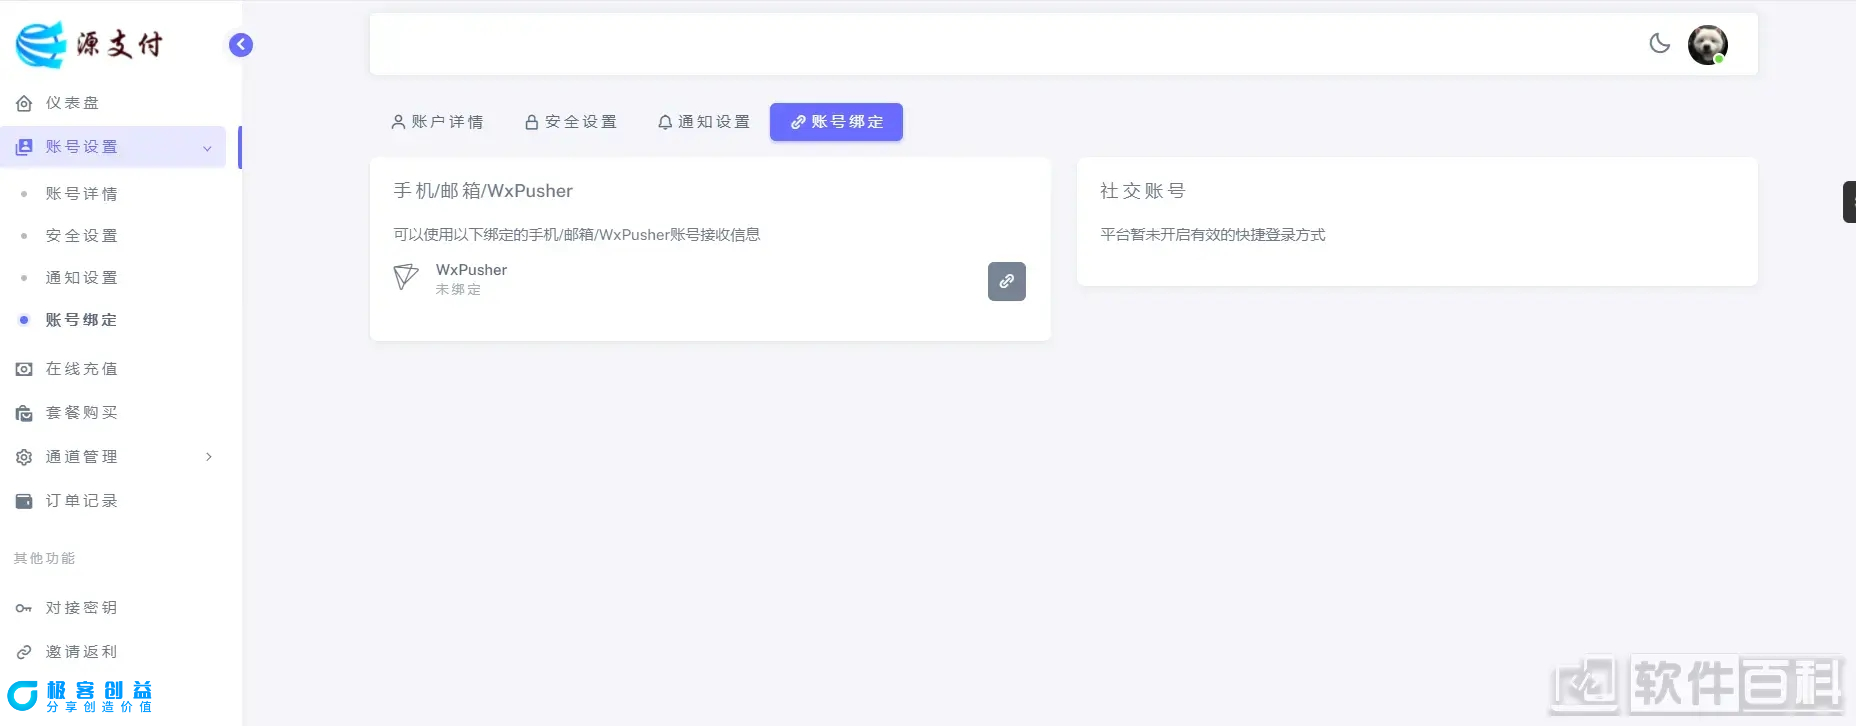This screenshot has height=726, width=1856.
Task: Collapse the sidebar with the arrow button
Action: coord(241,45)
